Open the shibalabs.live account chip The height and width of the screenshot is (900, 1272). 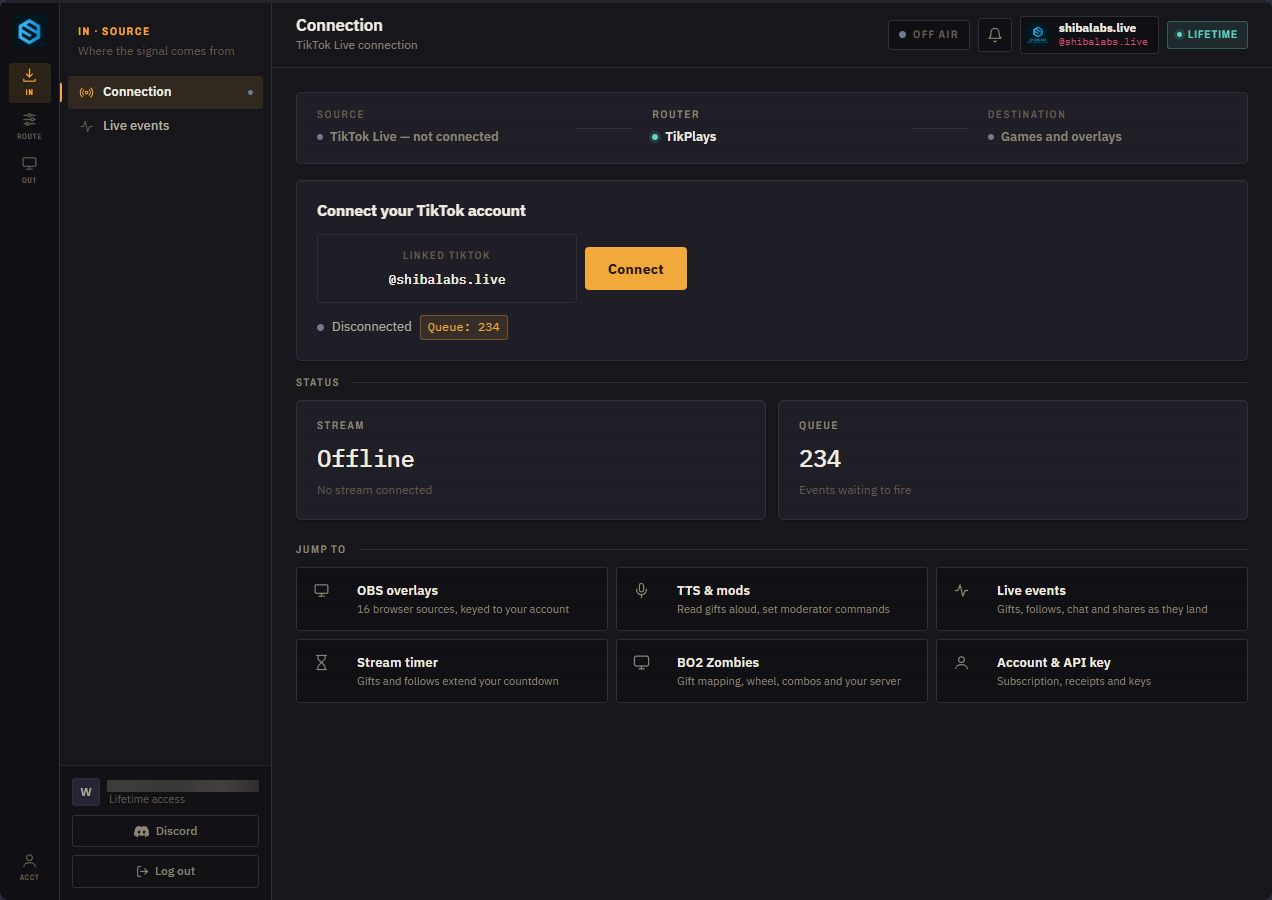click(1089, 34)
